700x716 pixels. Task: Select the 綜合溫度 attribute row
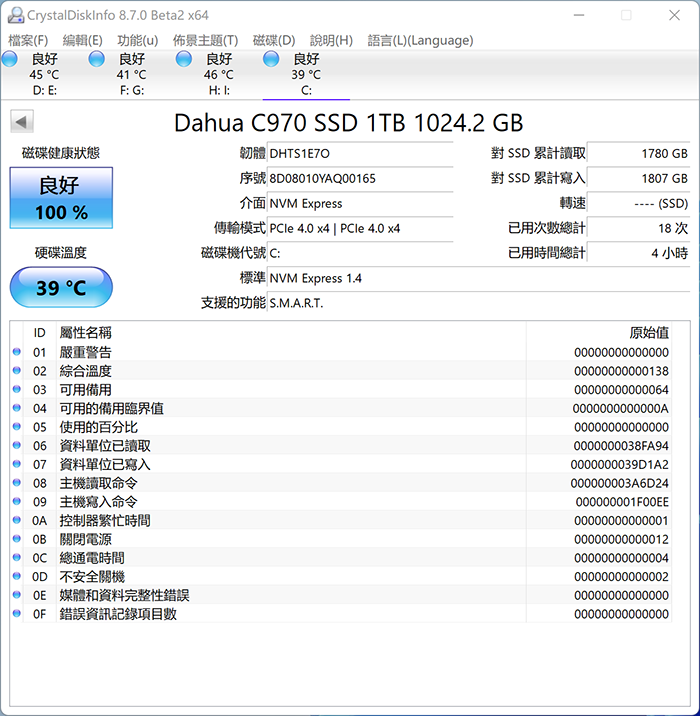tap(341, 371)
